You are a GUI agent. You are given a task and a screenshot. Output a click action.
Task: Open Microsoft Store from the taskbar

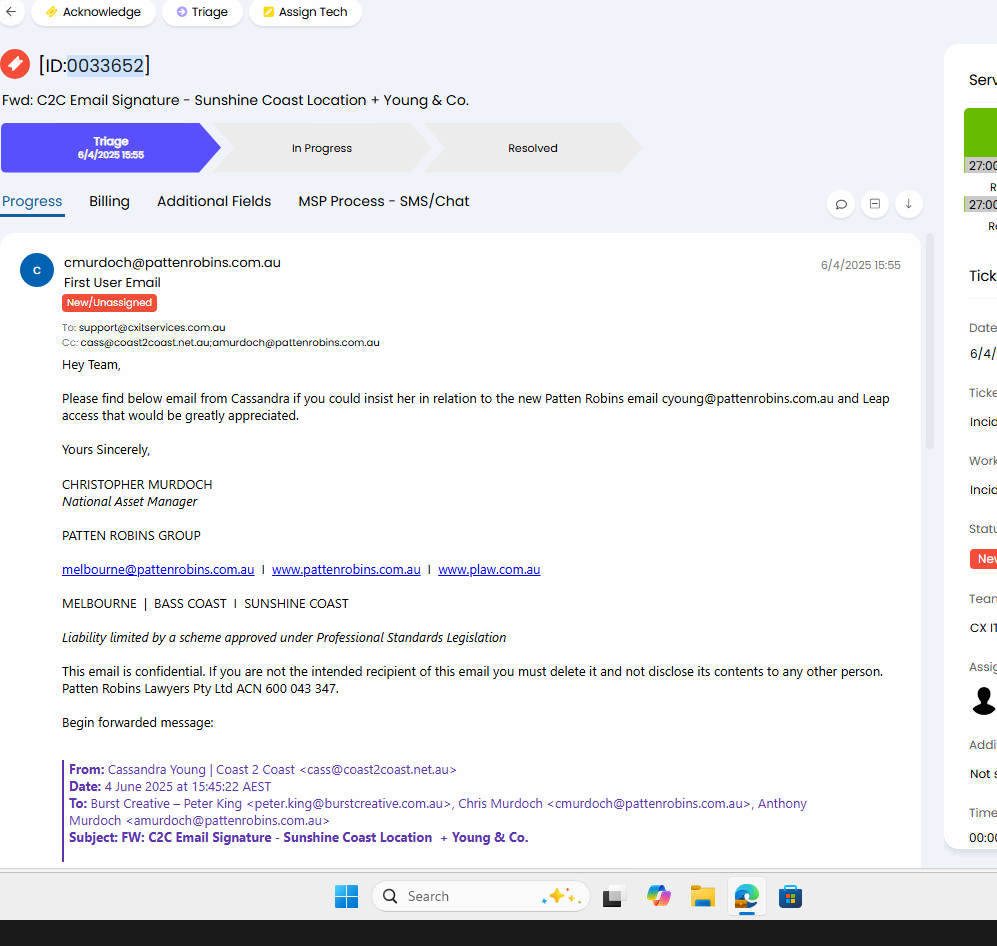click(x=790, y=896)
